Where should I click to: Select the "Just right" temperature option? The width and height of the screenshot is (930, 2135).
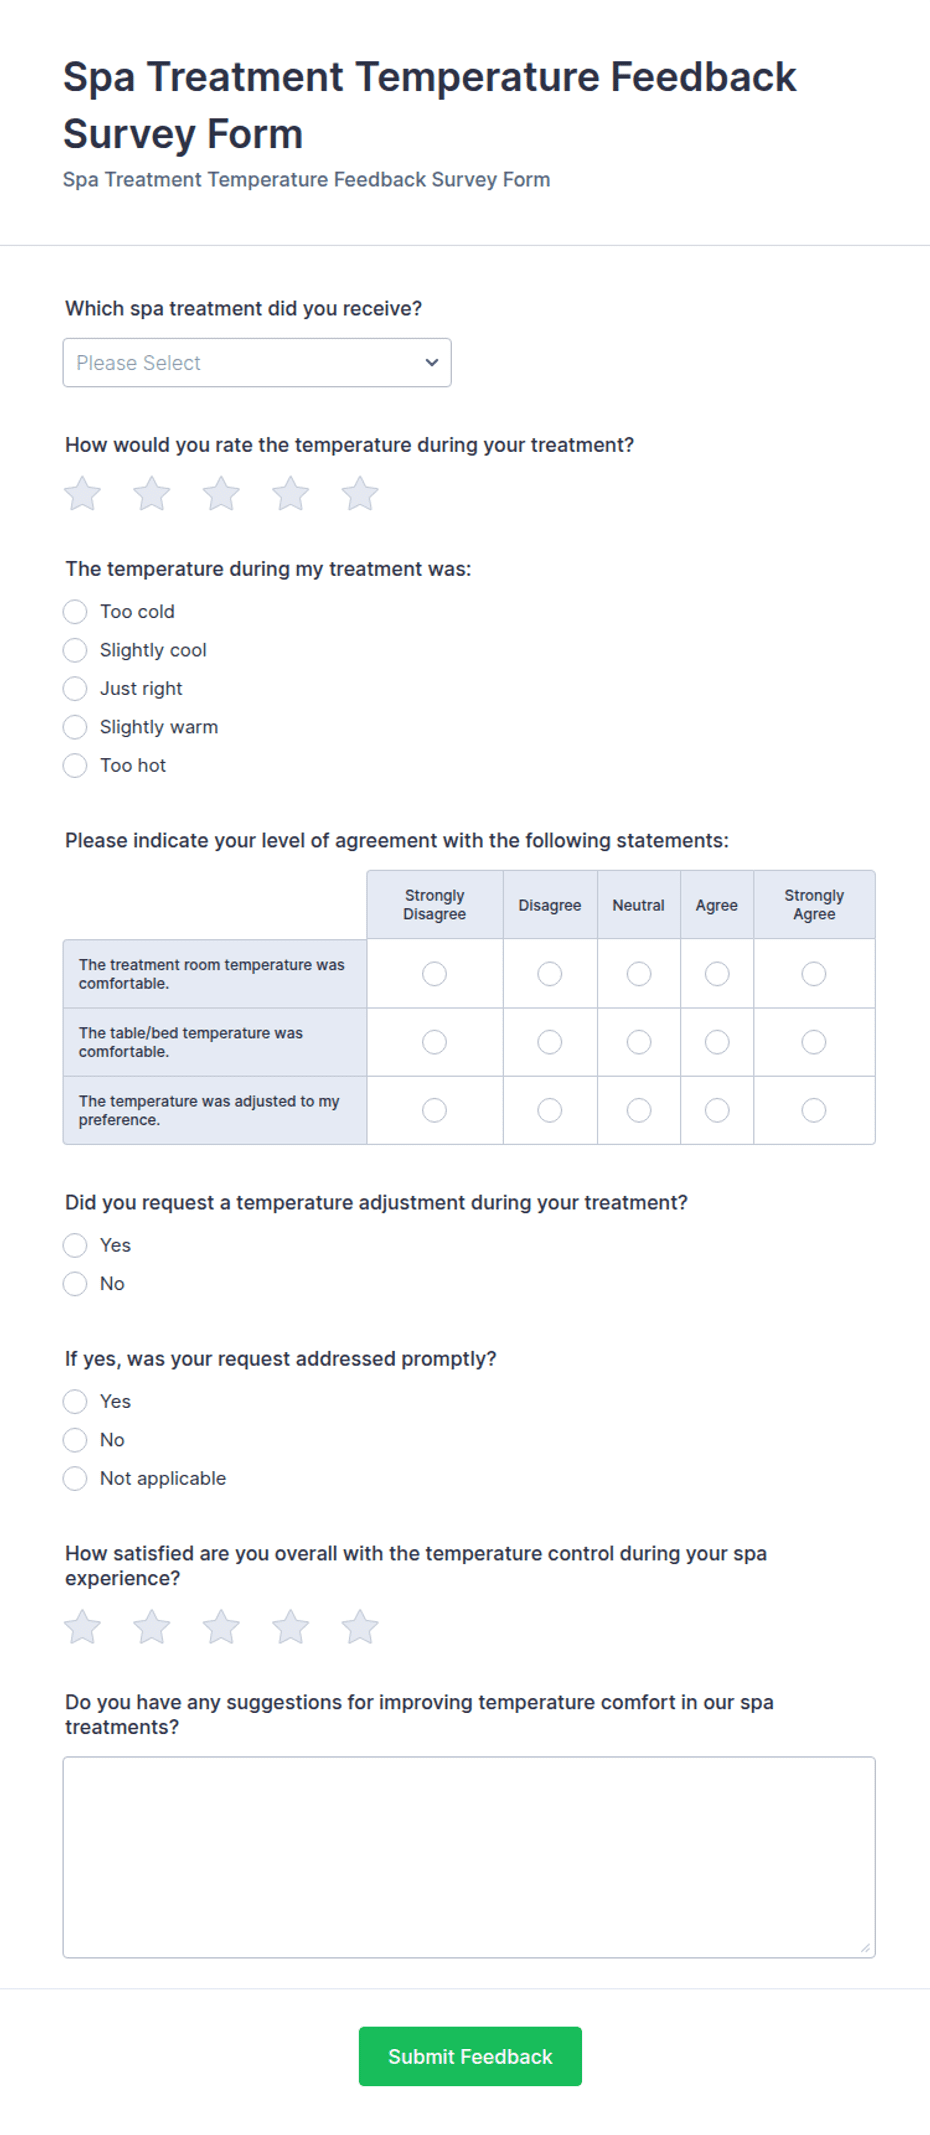pyautogui.click(x=75, y=689)
